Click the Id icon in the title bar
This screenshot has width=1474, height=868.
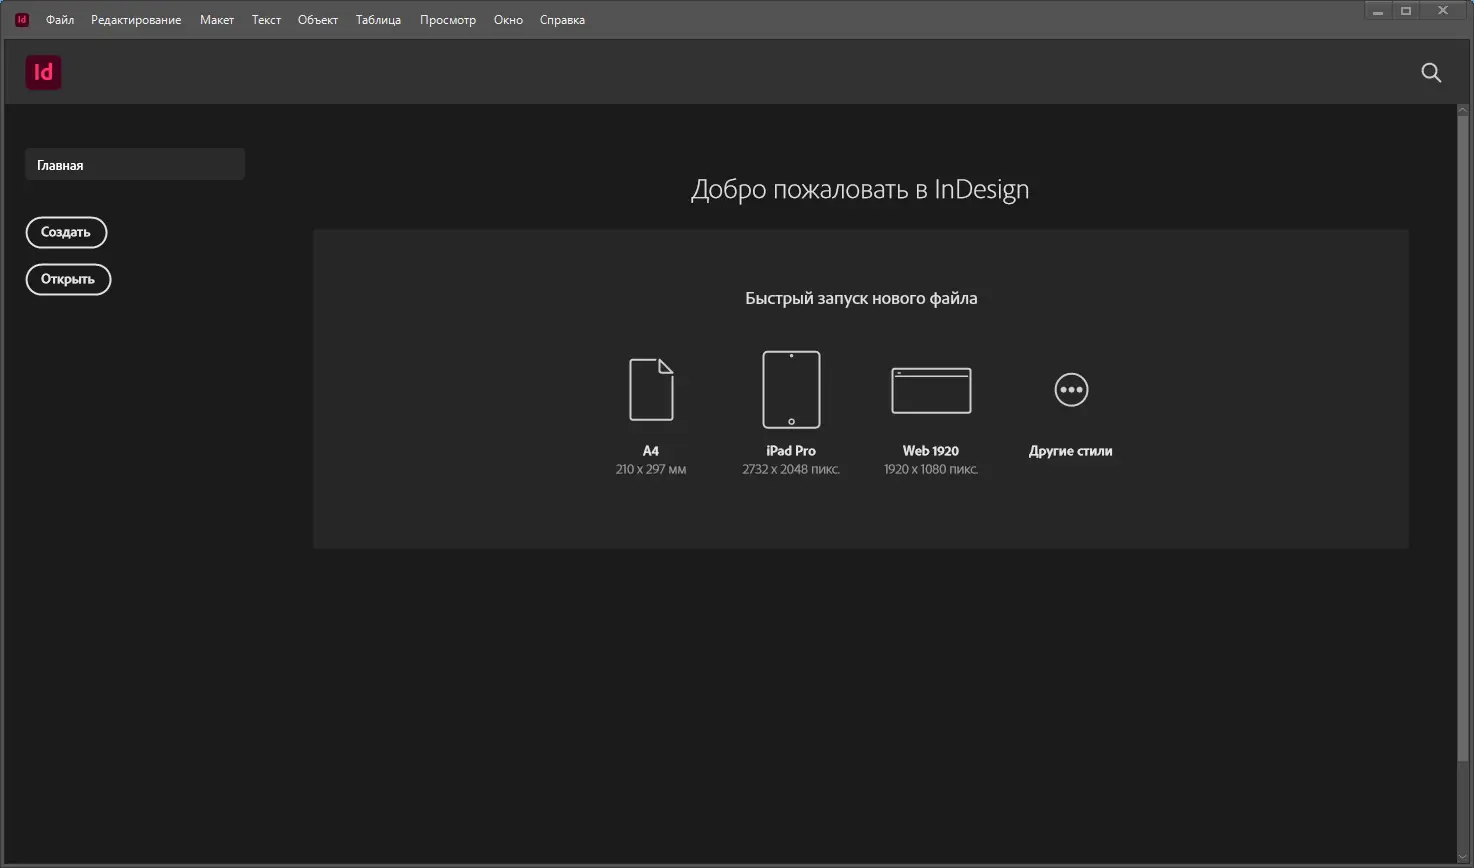click(x=20, y=18)
